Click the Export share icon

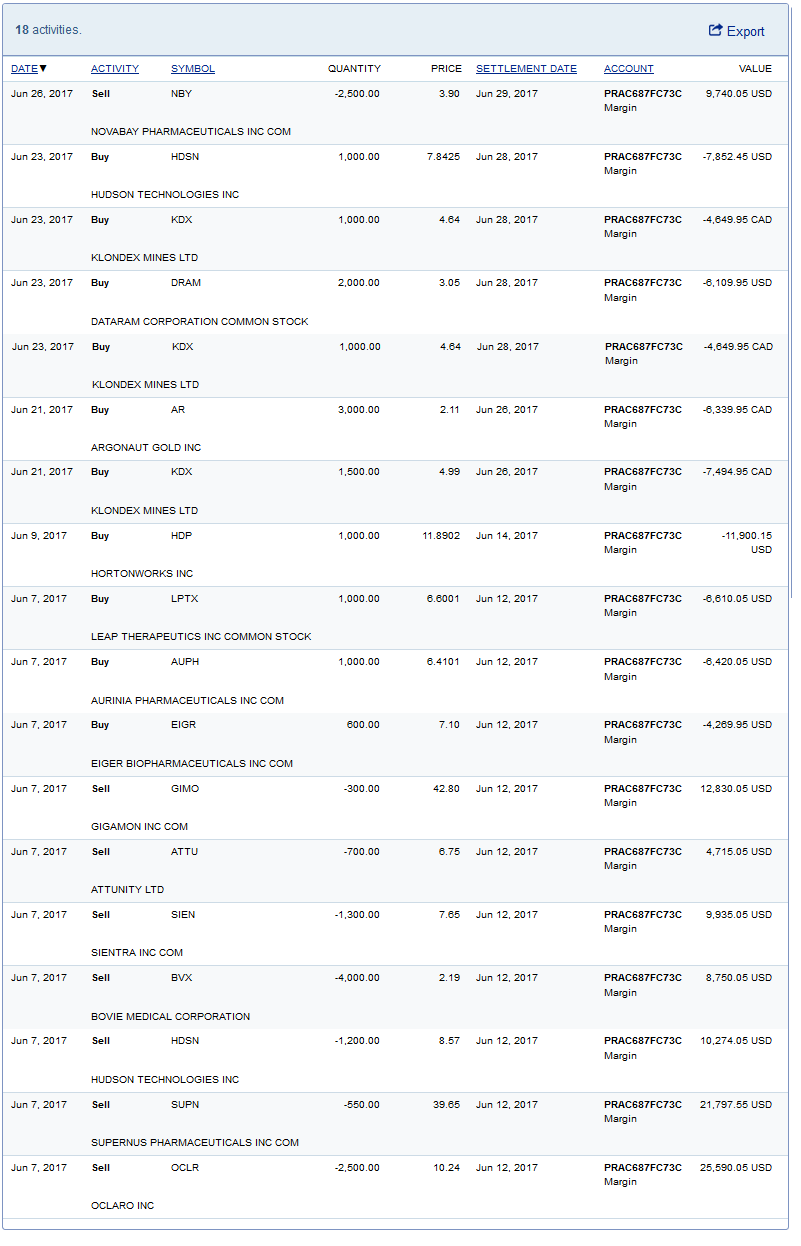pos(715,30)
